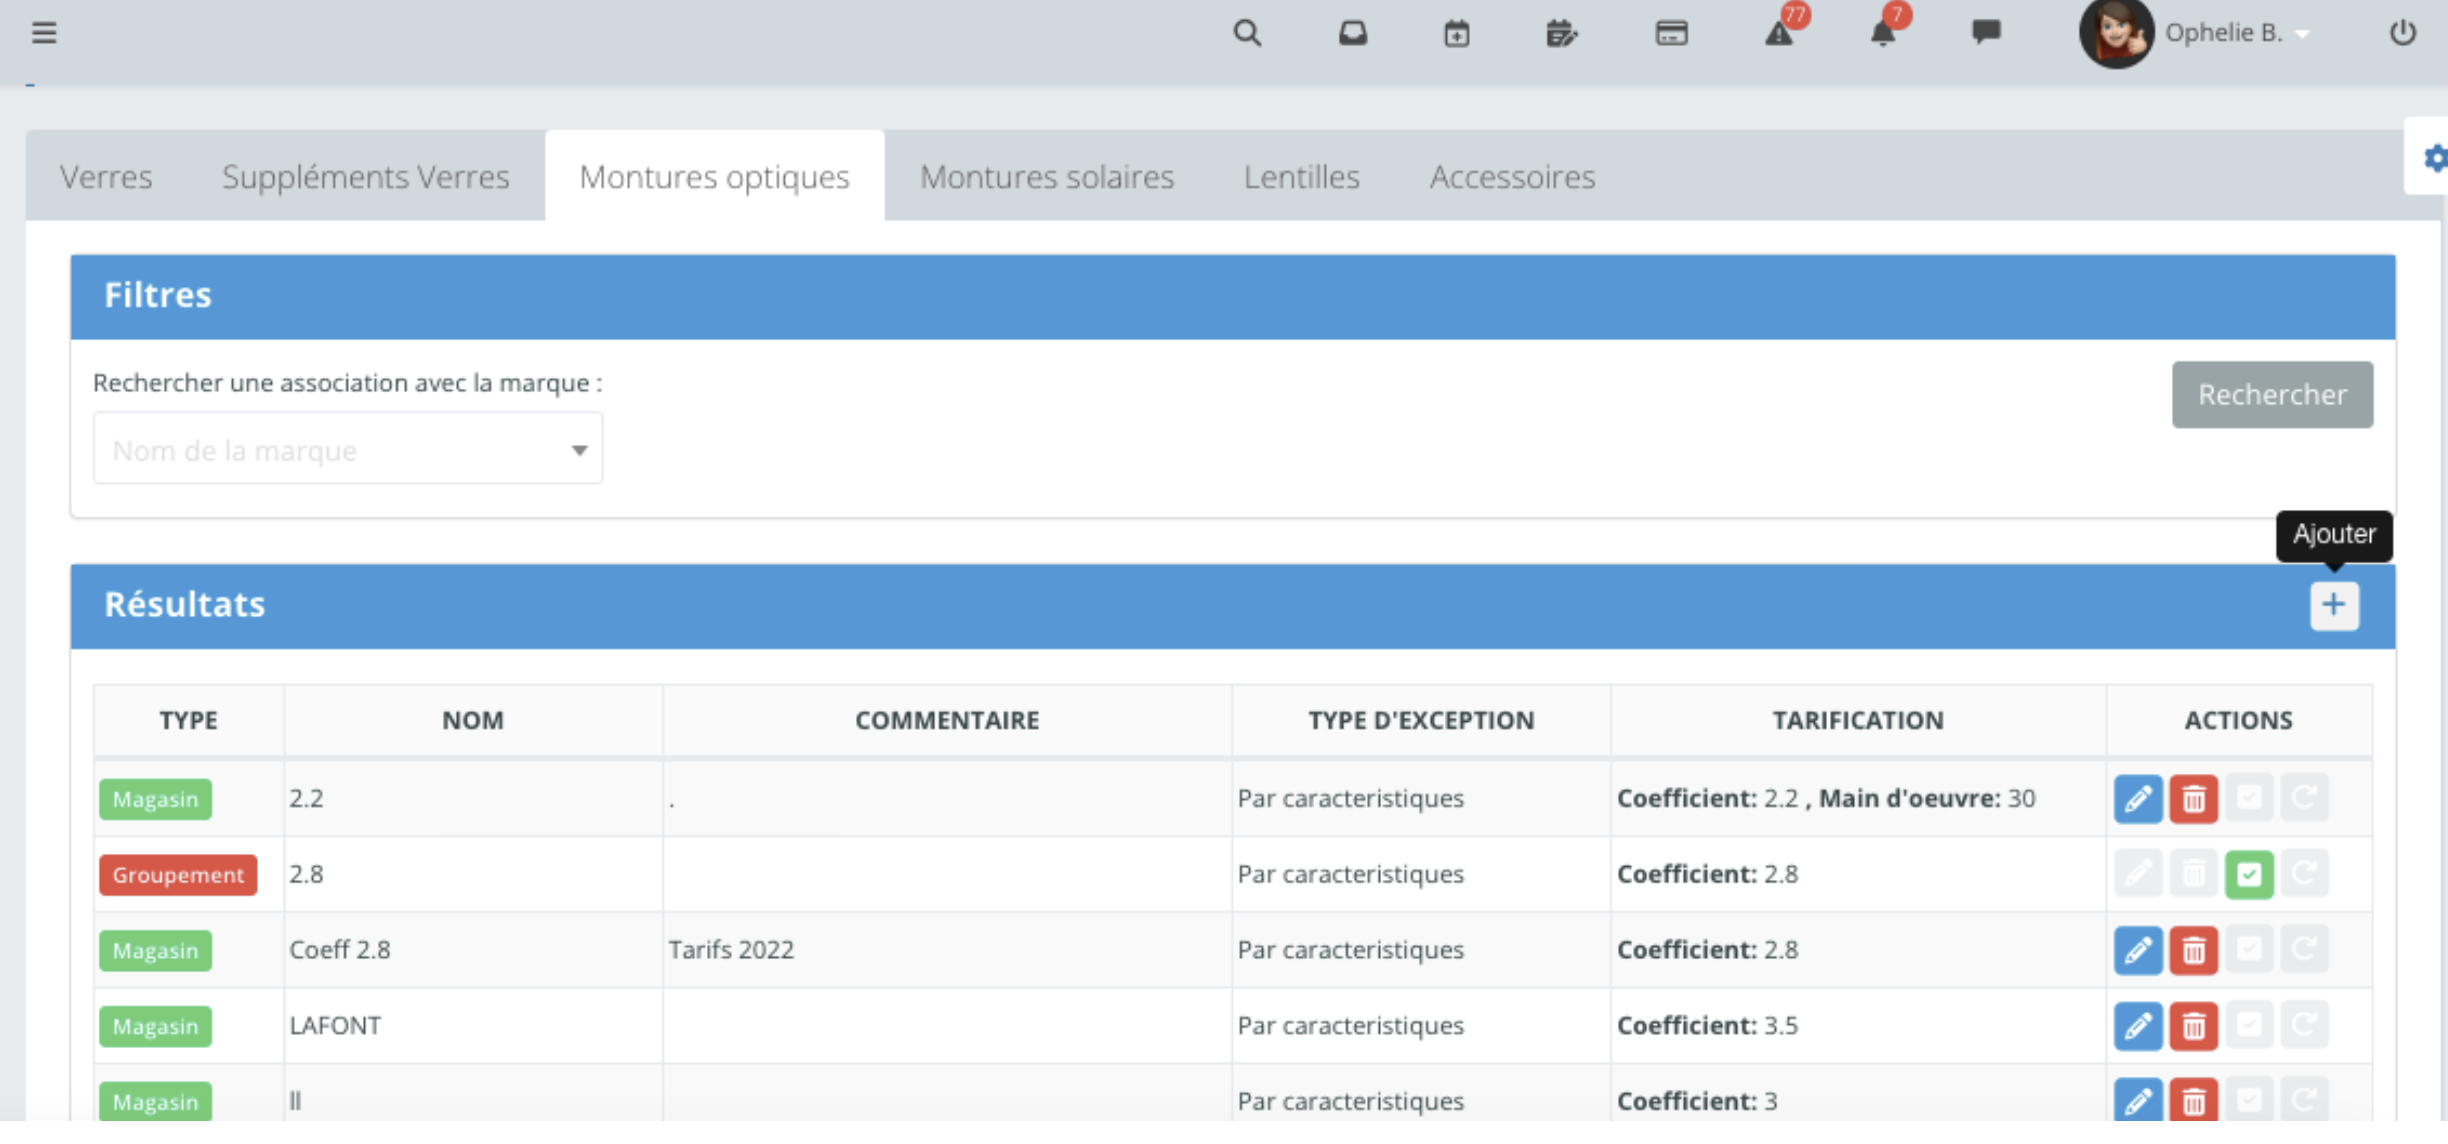Click the search magnifier icon
The width and height of the screenshot is (2448, 1144).
pyautogui.click(x=1246, y=33)
